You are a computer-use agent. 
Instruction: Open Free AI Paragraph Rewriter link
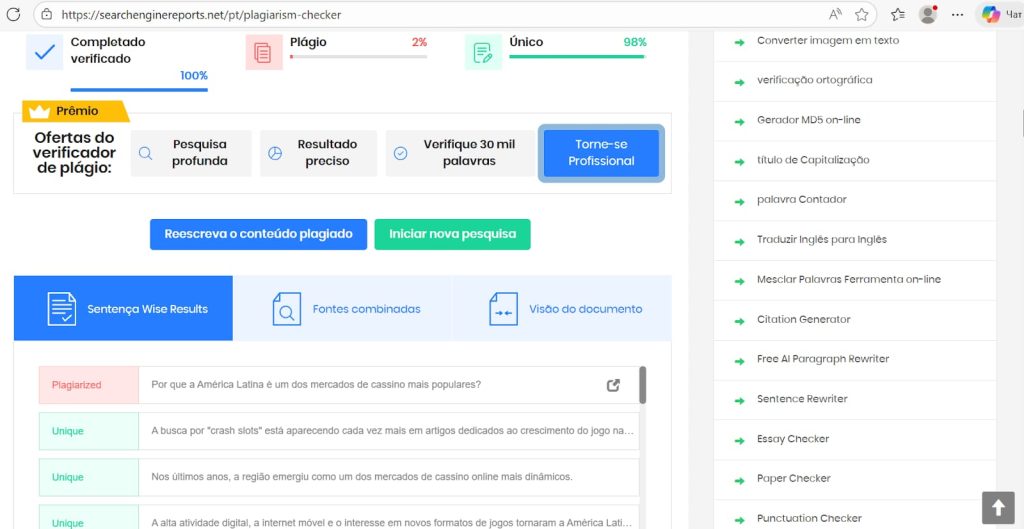(822, 359)
